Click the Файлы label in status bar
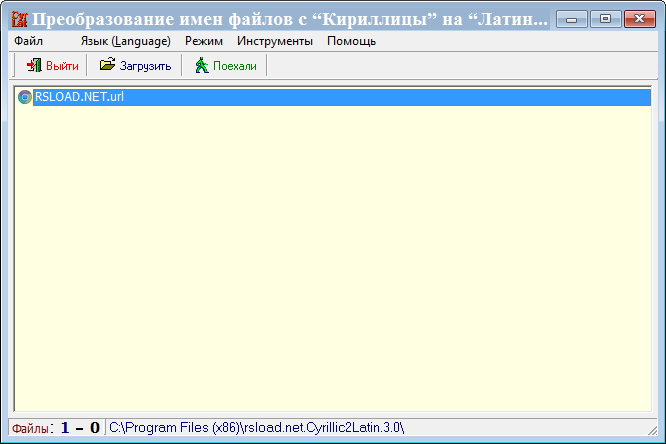666x444 pixels. (30, 428)
